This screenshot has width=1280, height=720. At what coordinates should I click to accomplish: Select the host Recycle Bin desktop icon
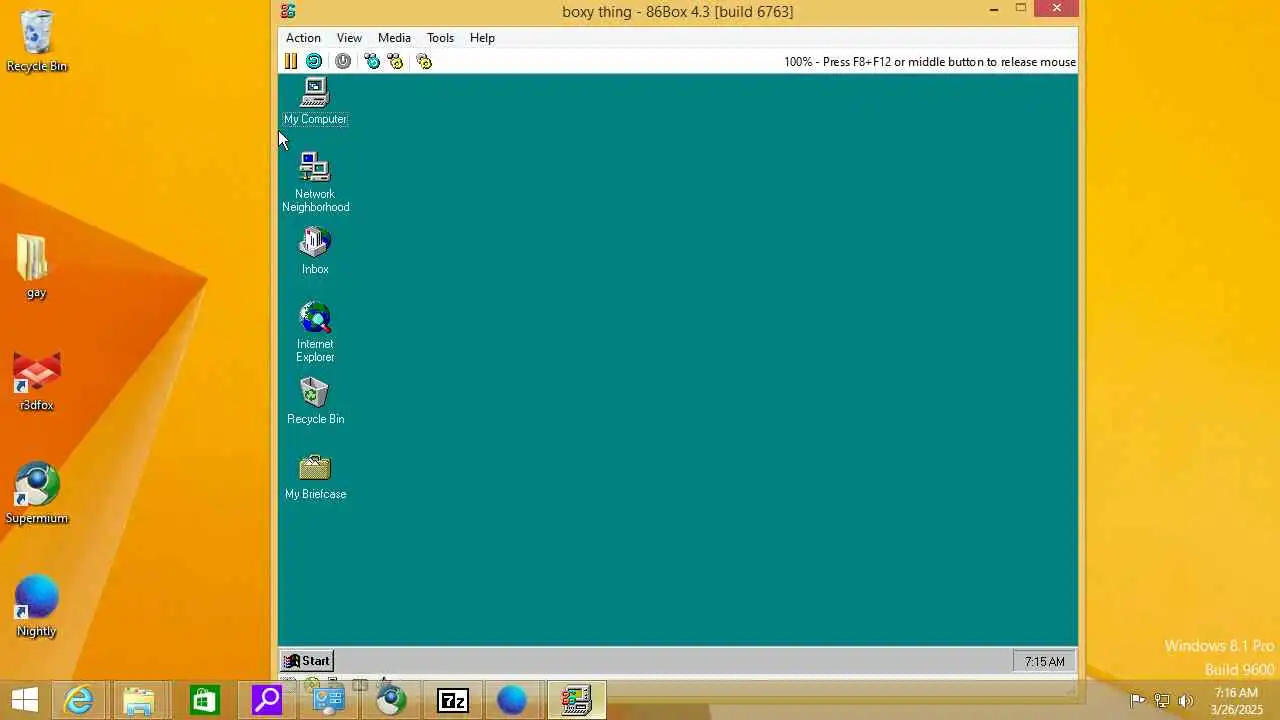(37, 41)
